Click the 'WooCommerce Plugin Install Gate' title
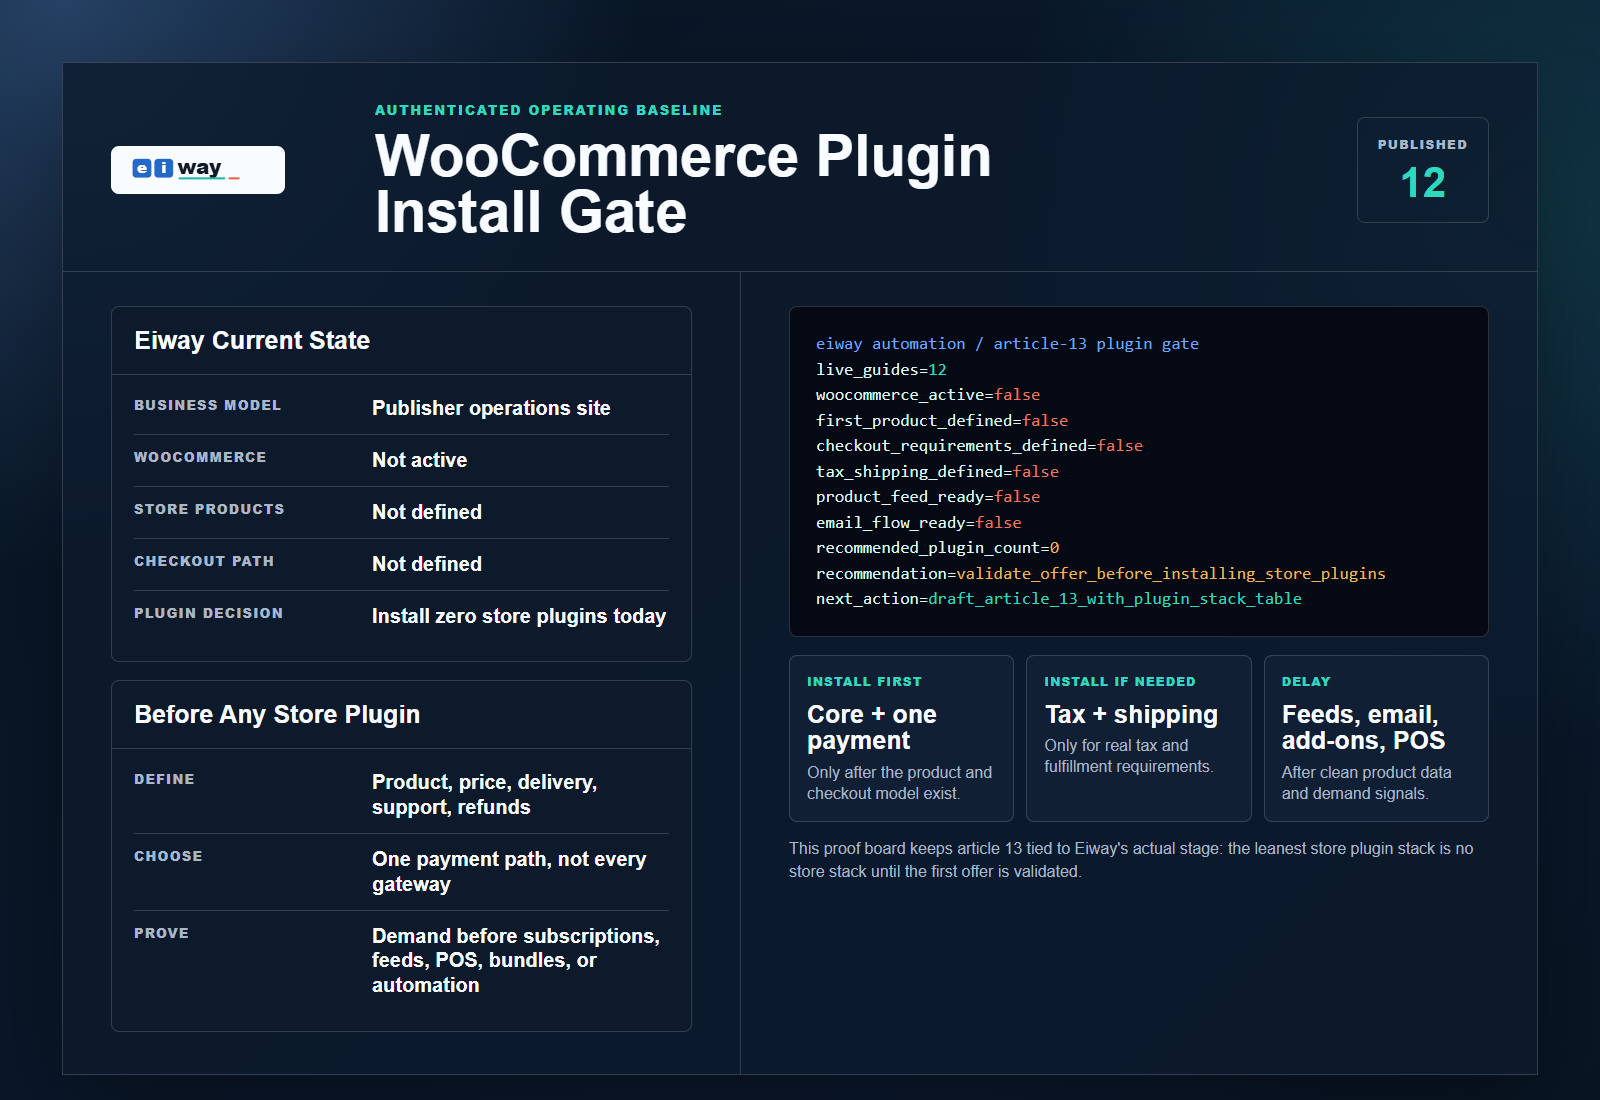1600x1100 pixels. pyautogui.click(x=683, y=184)
